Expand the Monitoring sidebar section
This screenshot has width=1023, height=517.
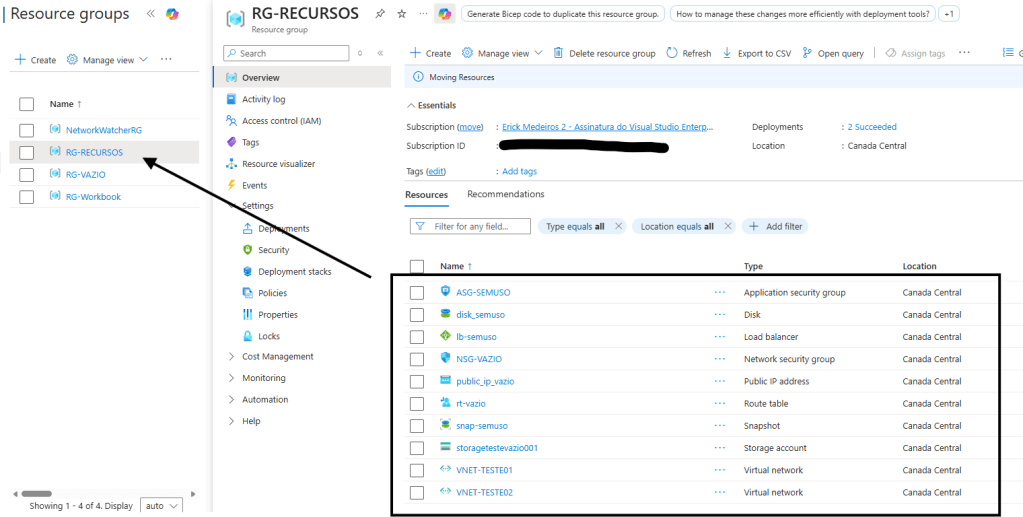pos(263,378)
